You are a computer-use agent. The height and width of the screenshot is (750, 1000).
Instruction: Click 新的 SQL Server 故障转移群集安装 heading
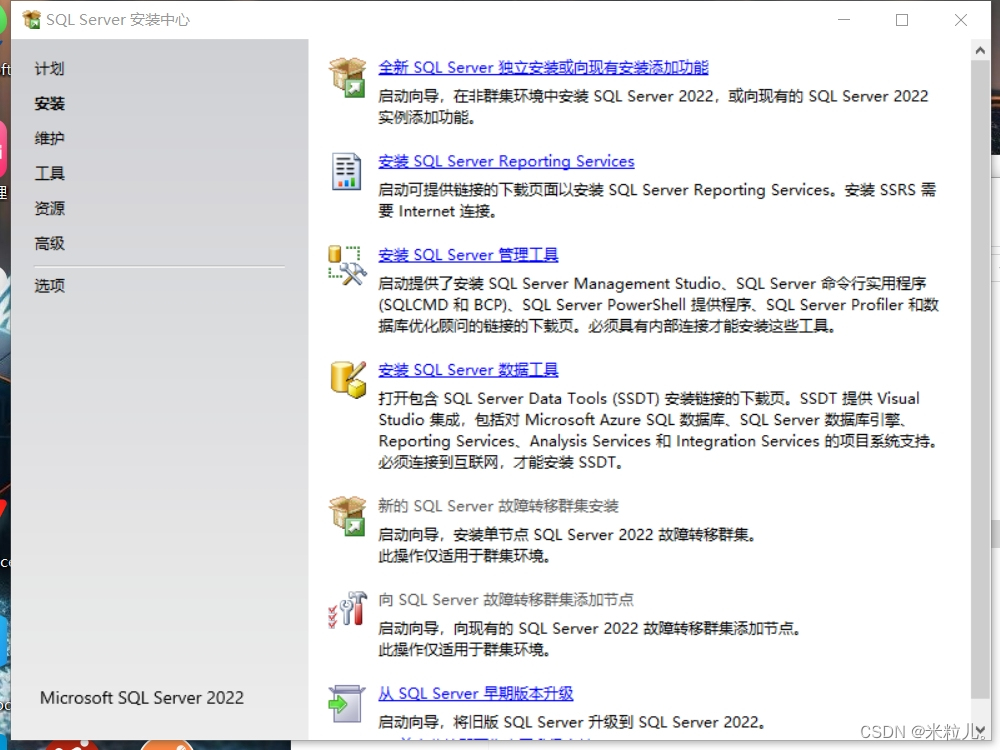[498, 506]
